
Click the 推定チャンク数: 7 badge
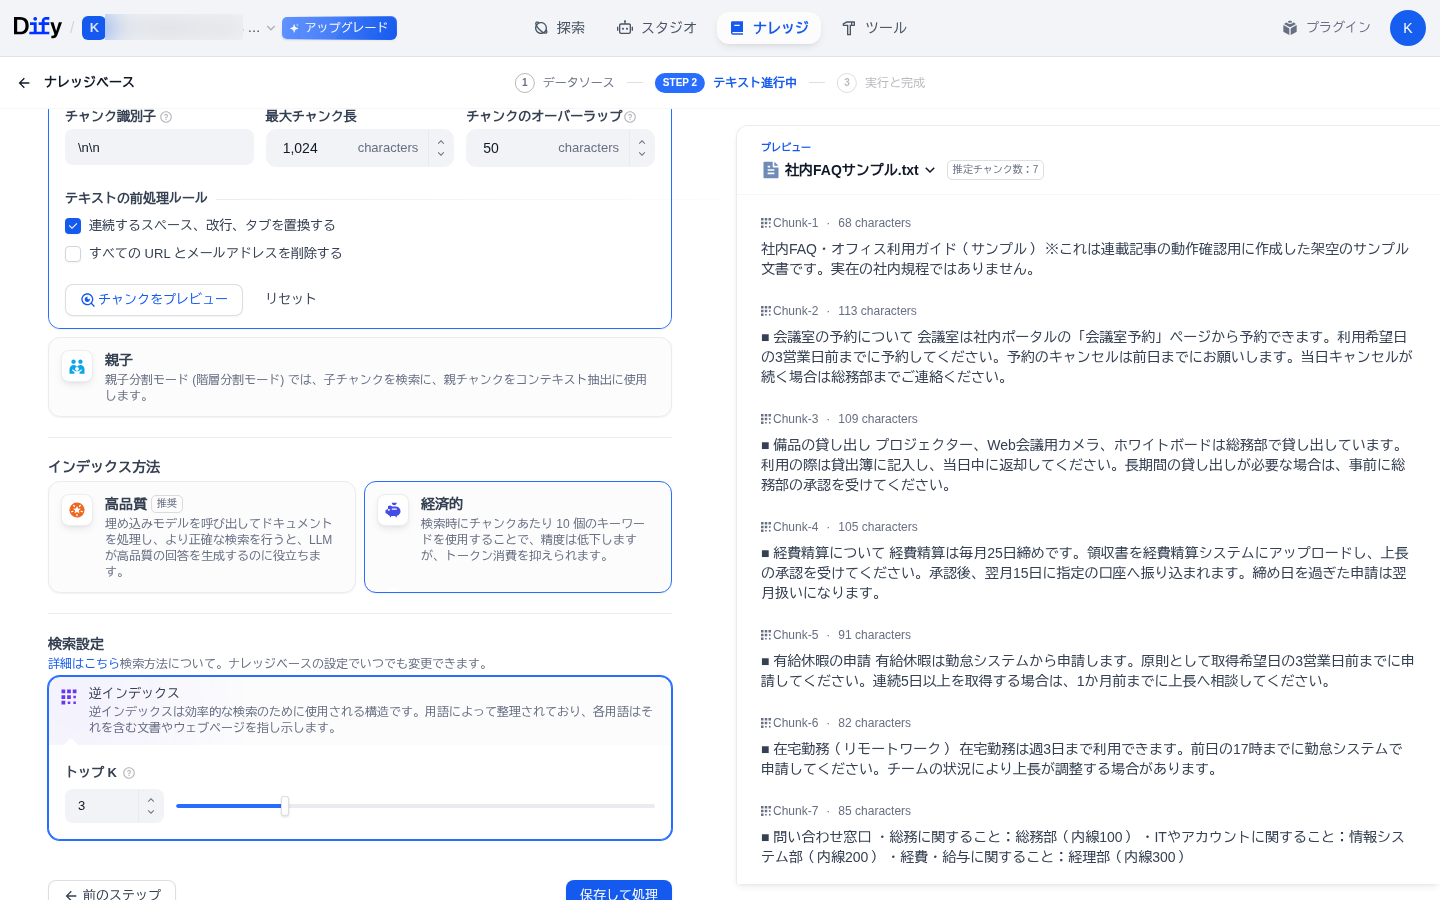995,170
